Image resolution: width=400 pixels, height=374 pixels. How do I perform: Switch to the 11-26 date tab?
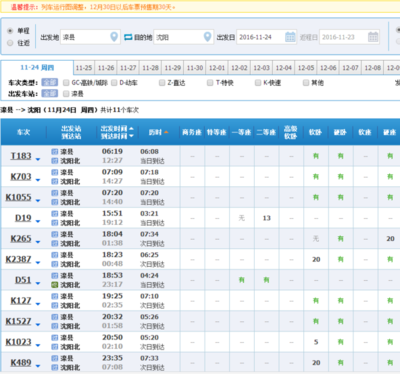click(106, 68)
